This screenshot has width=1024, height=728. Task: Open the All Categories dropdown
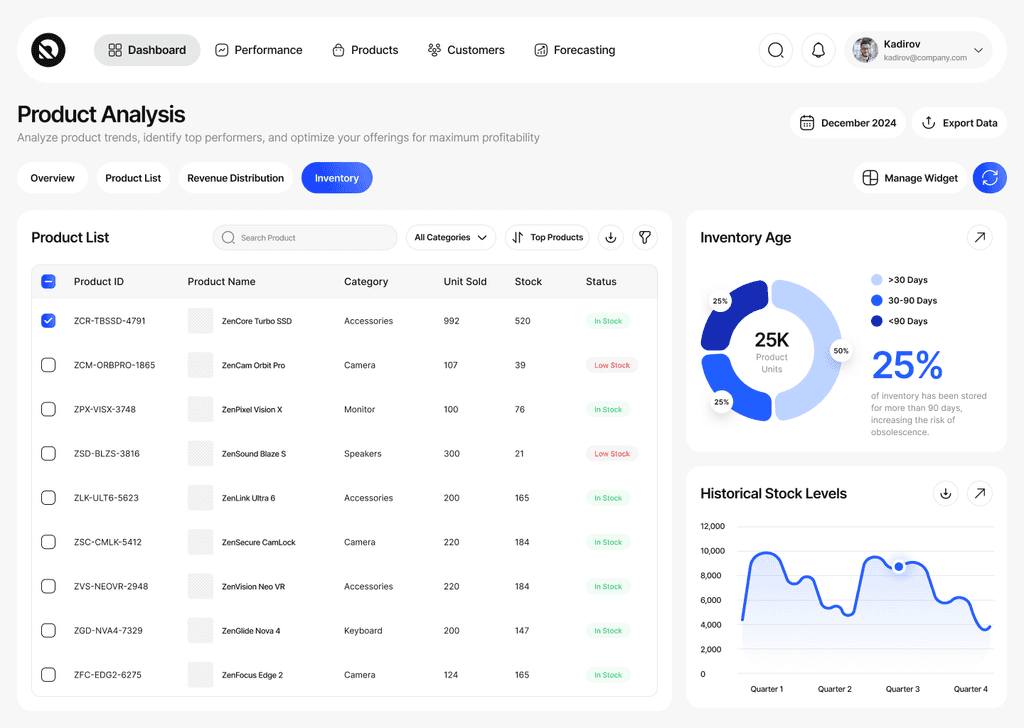[450, 237]
